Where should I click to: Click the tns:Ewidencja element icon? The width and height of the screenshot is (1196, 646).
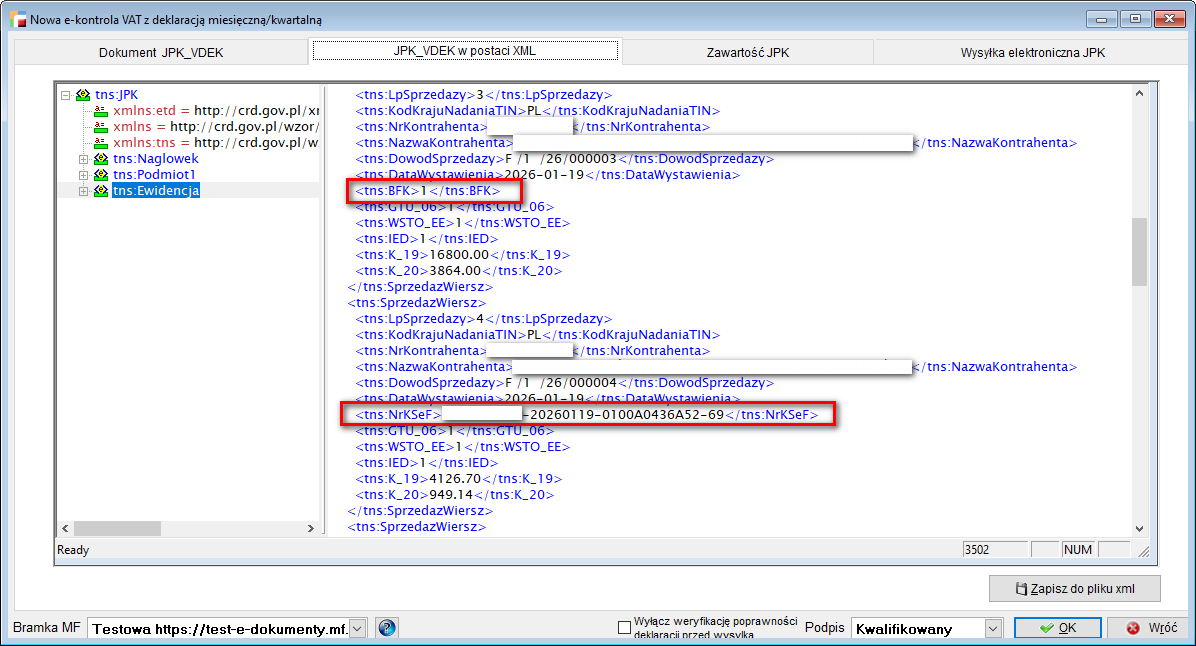[100, 191]
